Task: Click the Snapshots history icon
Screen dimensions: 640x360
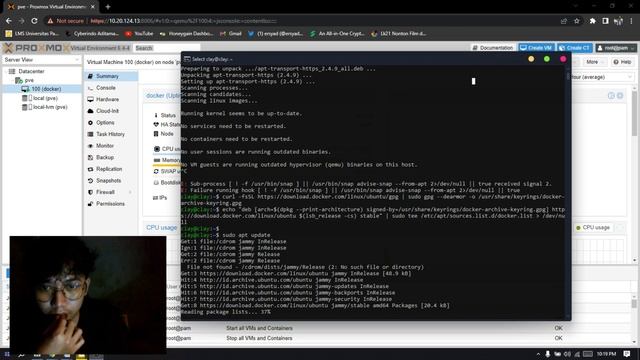Action: (x=90, y=180)
